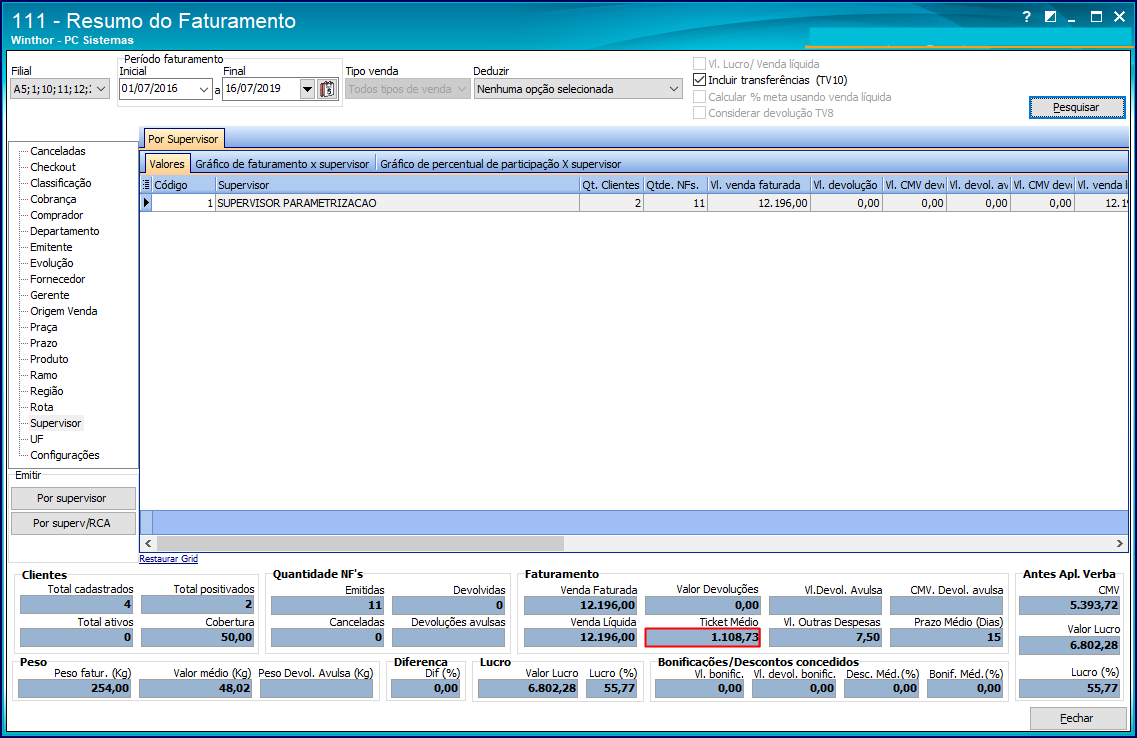Click the row indicator arrow of SUPERVISOR PARAMETRIZACAO
Viewport: 1137px width, 738px height.
pos(146,203)
